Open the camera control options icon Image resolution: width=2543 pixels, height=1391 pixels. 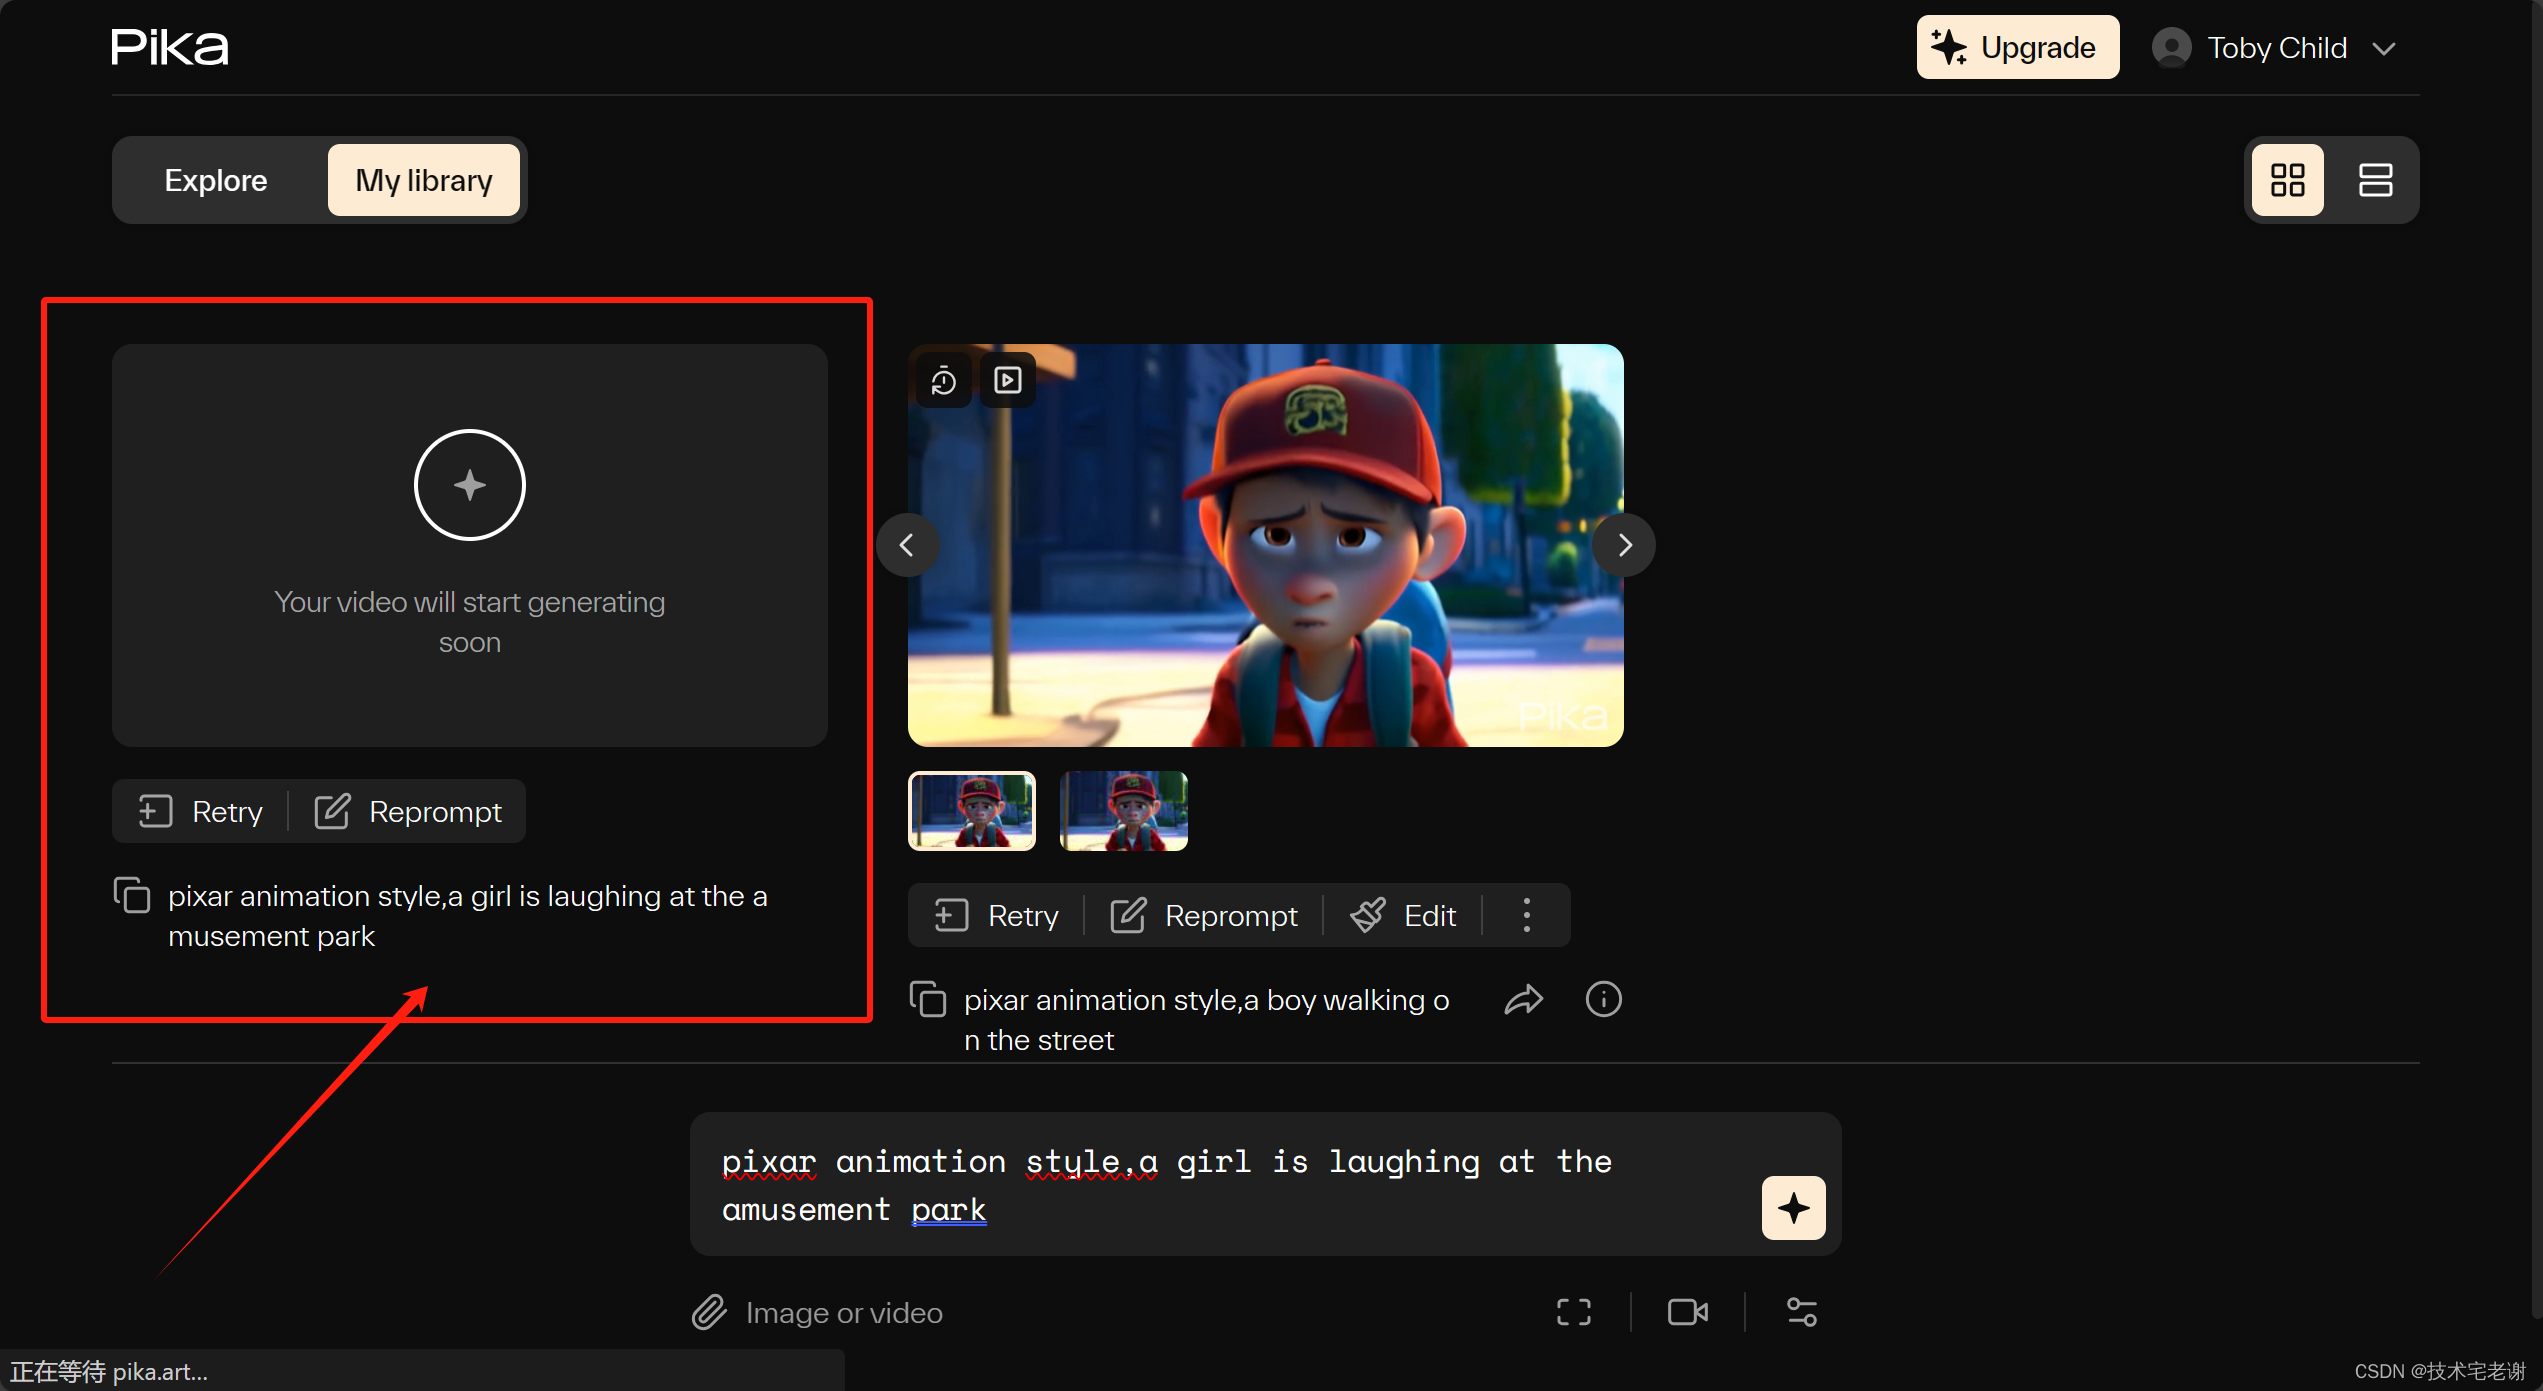[x=1688, y=1312]
